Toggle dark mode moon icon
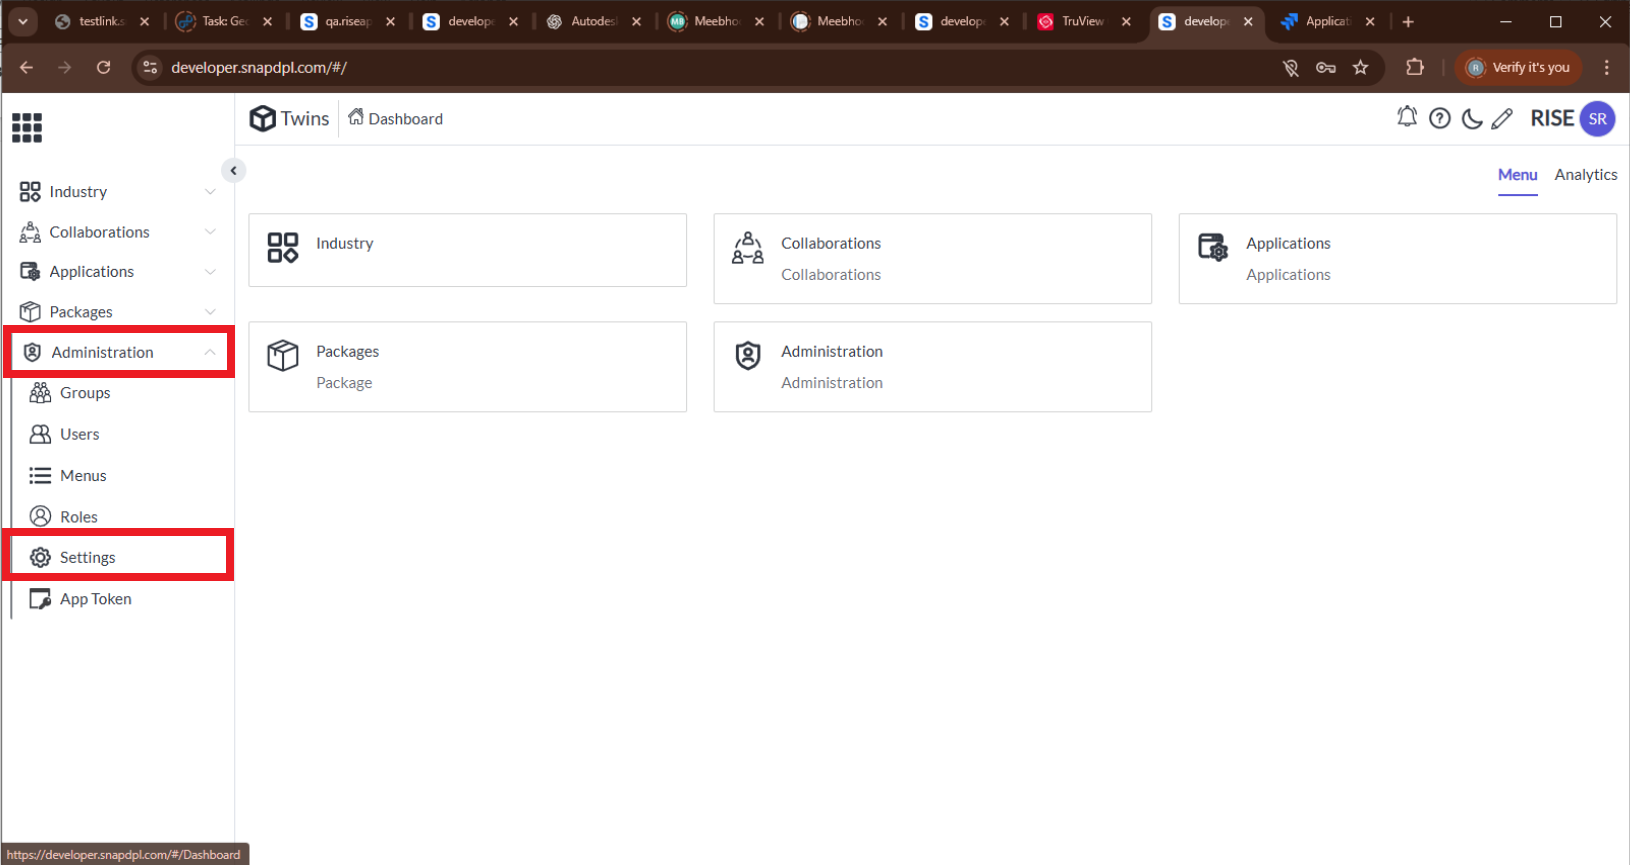This screenshot has height=865, width=1630. [1472, 118]
